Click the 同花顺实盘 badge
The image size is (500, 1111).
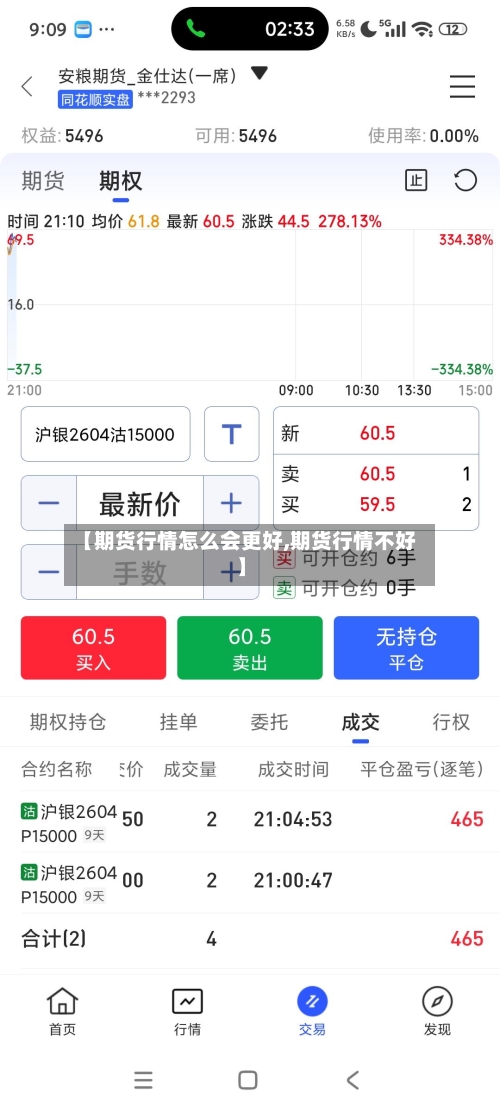(x=96, y=99)
